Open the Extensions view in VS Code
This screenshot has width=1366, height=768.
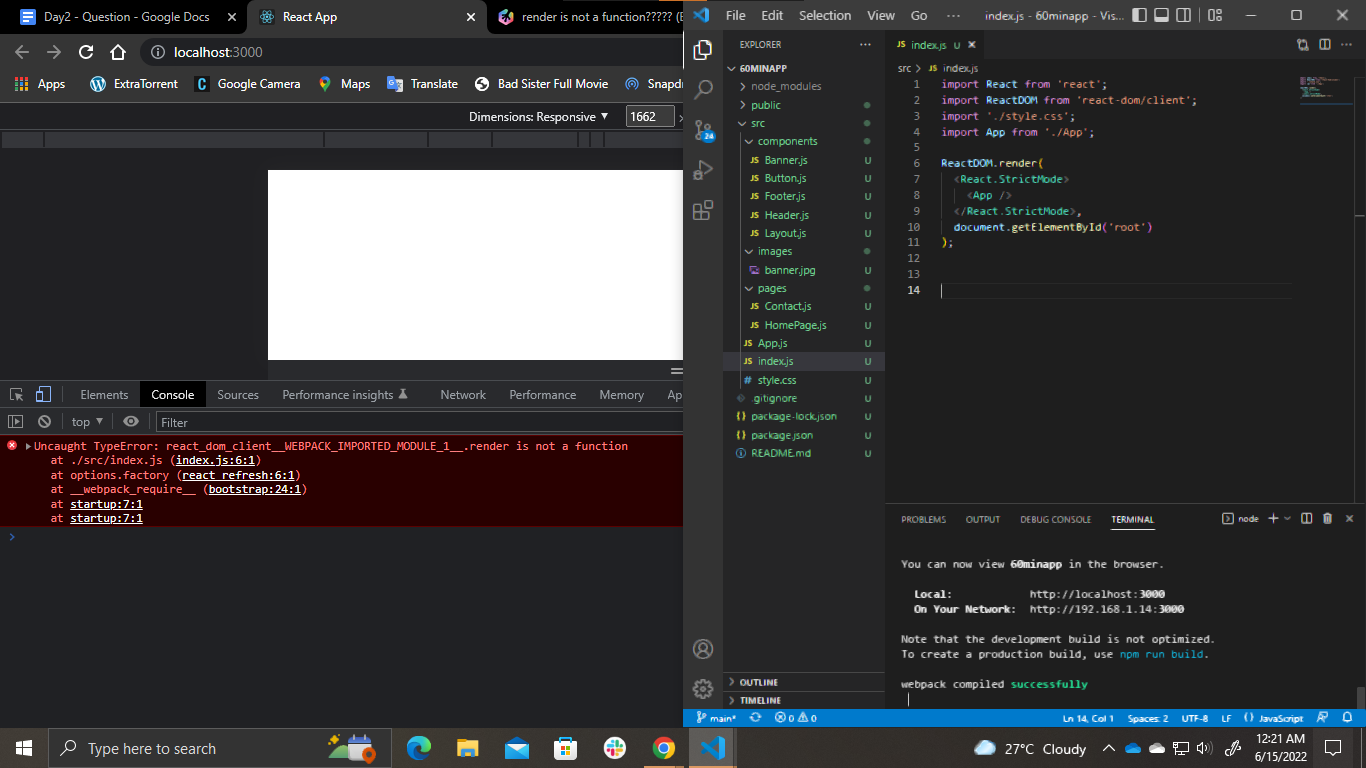[x=703, y=210]
